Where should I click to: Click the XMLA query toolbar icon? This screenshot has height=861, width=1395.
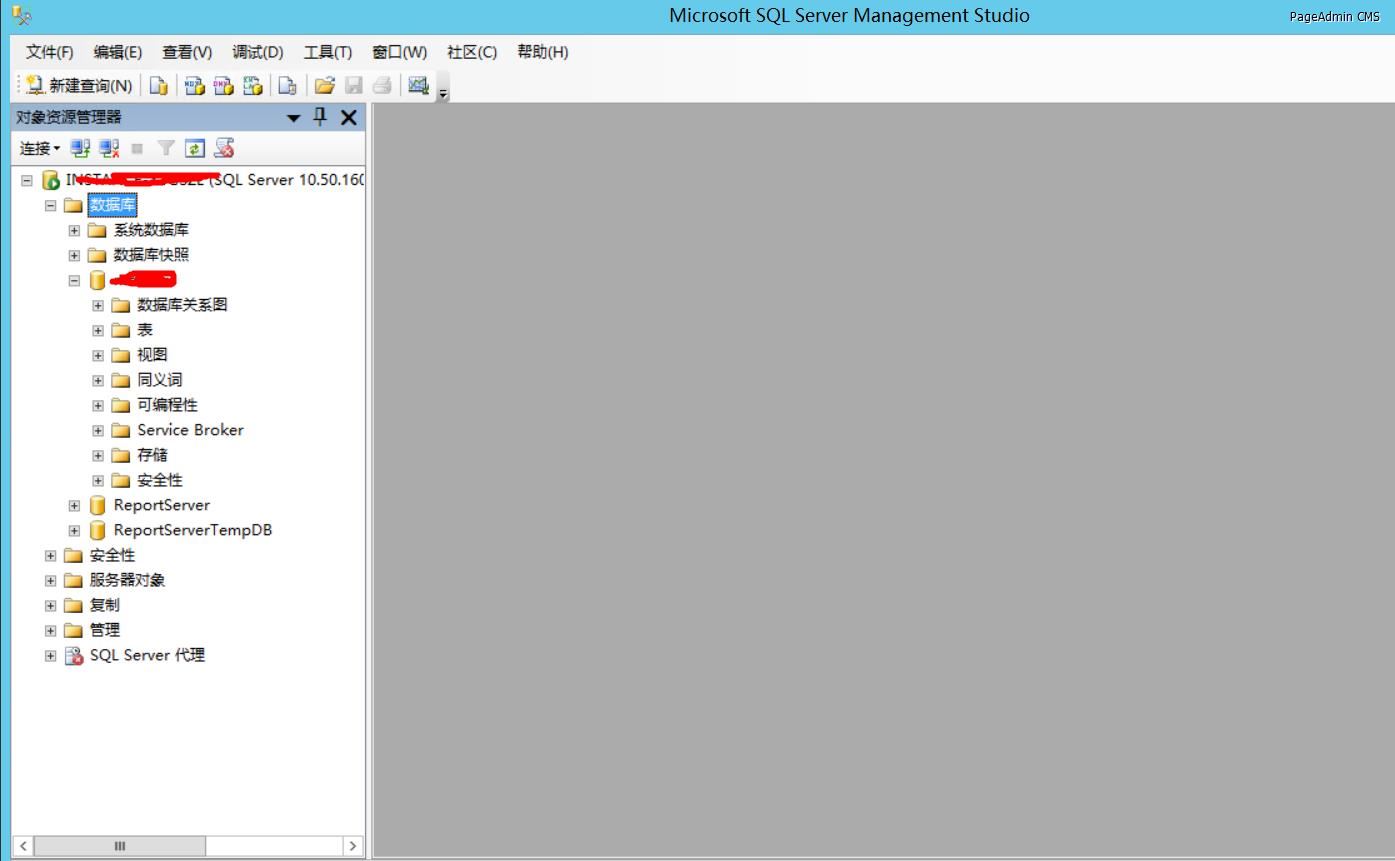coord(253,86)
